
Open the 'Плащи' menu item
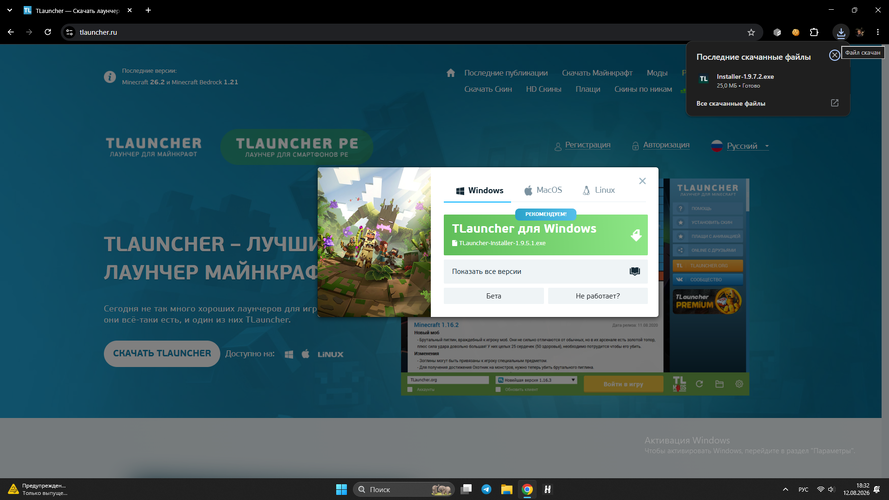click(587, 89)
